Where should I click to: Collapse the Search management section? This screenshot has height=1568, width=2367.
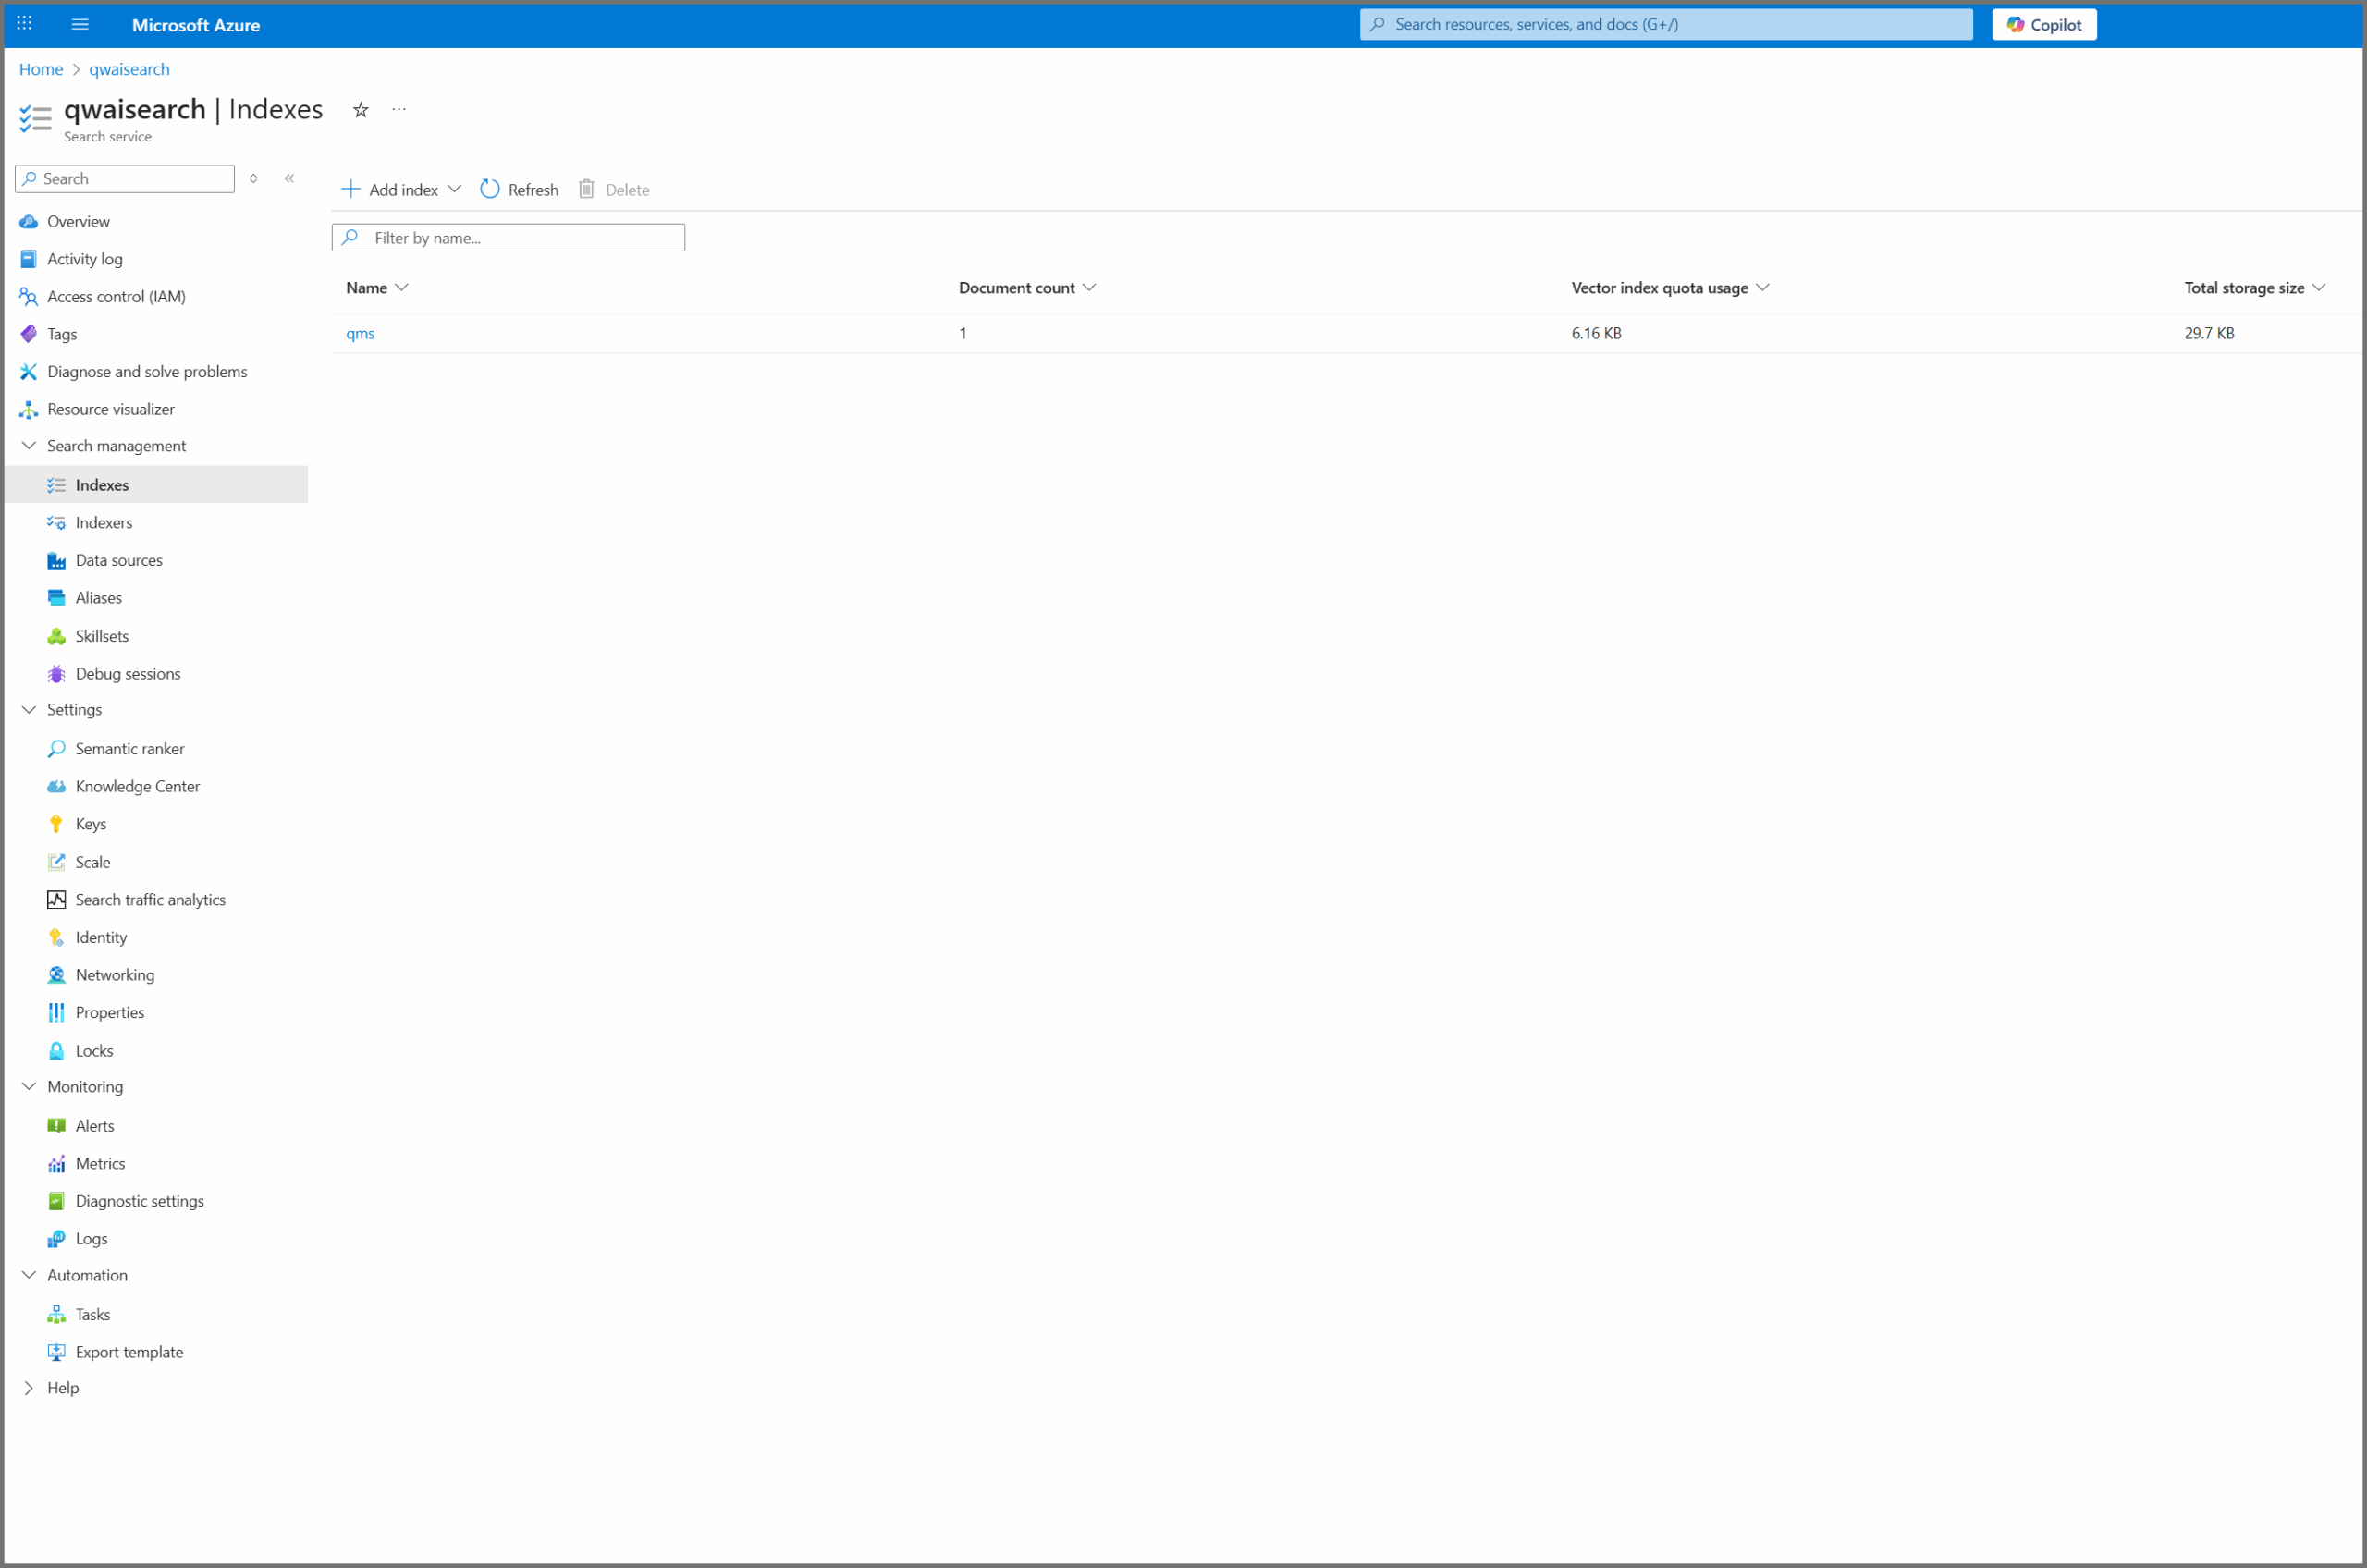pyautogui.click(x=29, y=446)
